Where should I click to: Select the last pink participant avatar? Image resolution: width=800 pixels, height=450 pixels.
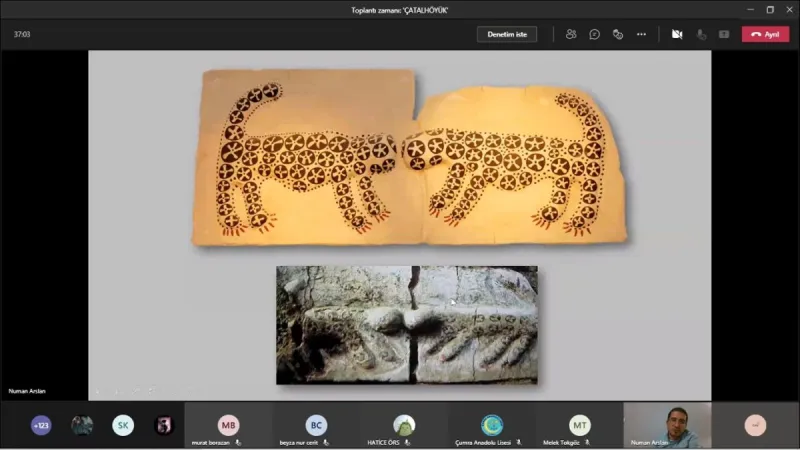pyautogui.click(x=755, y=425)
